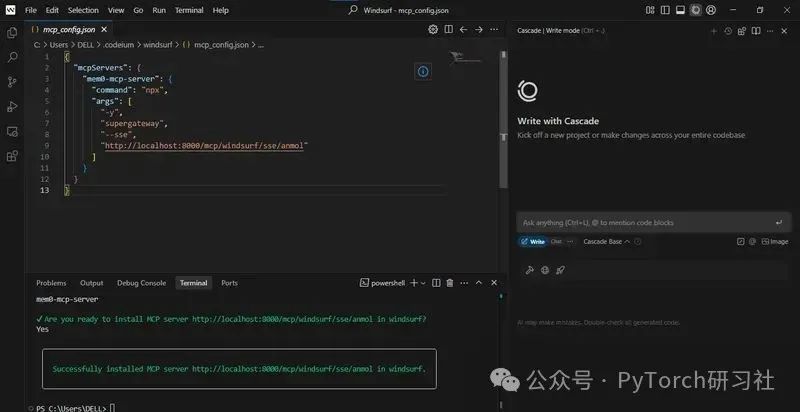This screenshot has height=412, width=800.
Task: Start a new Cascade conversation with plus
Action: 714,31
